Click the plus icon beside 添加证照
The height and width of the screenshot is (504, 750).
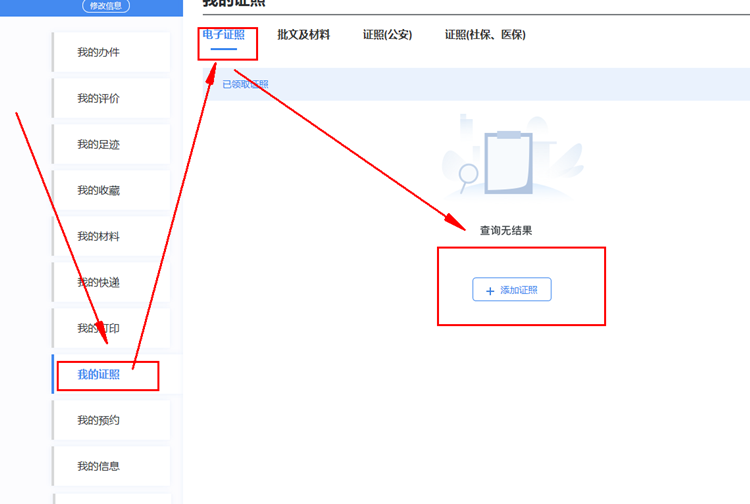(x=490, y=290)
